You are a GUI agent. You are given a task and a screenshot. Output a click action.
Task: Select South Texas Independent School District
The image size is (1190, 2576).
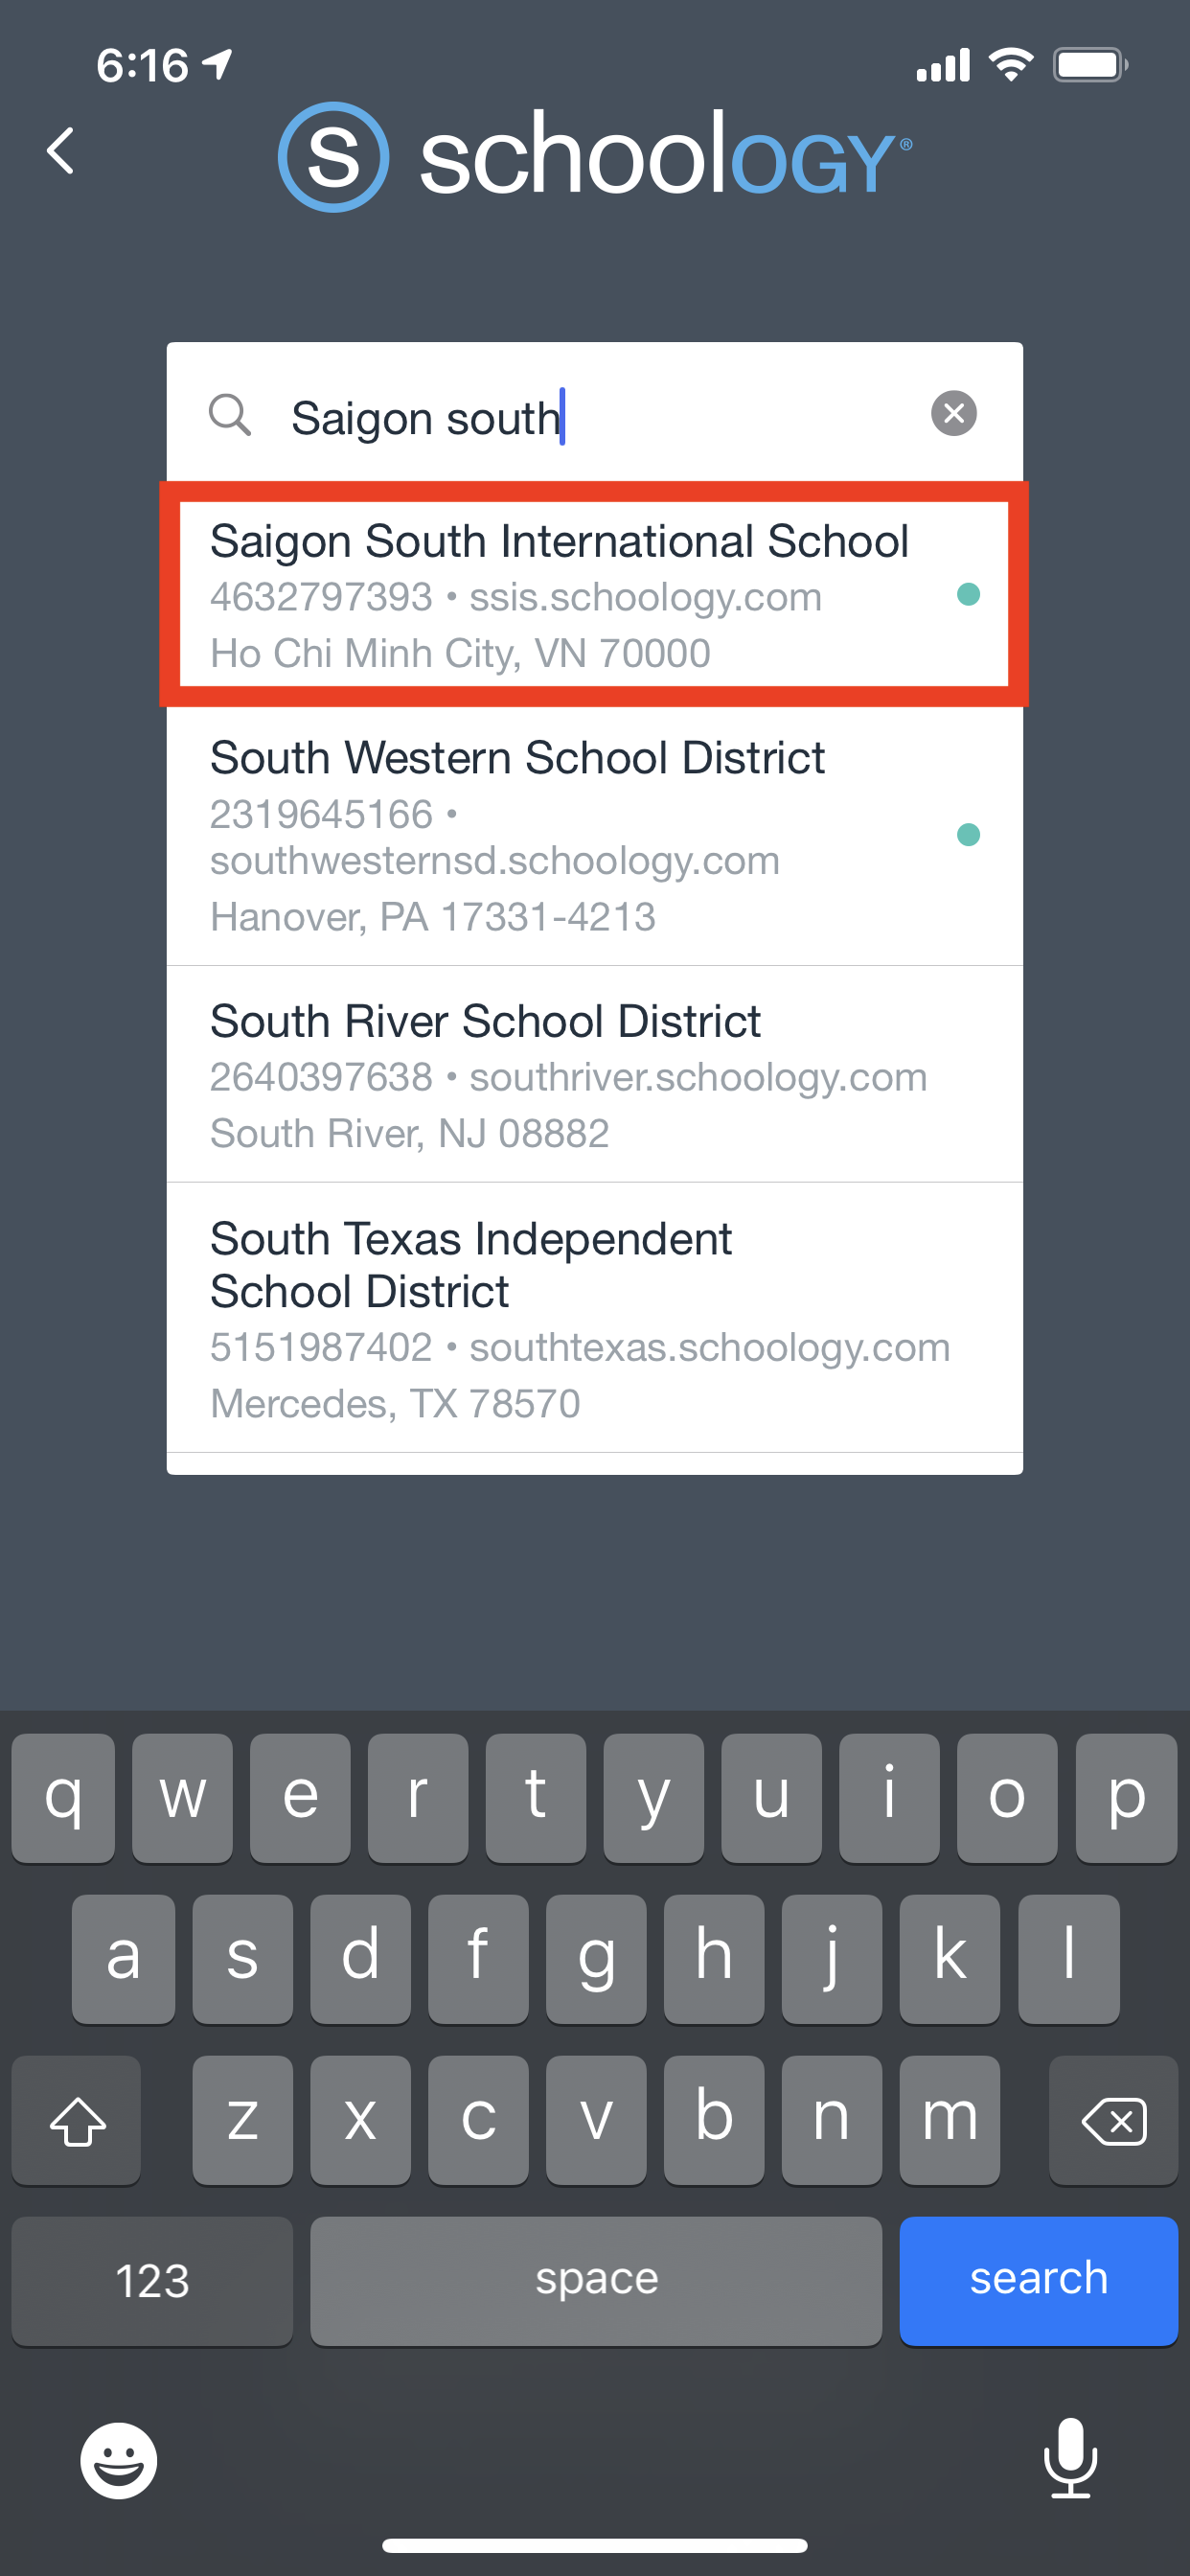tap(560, 1318)
